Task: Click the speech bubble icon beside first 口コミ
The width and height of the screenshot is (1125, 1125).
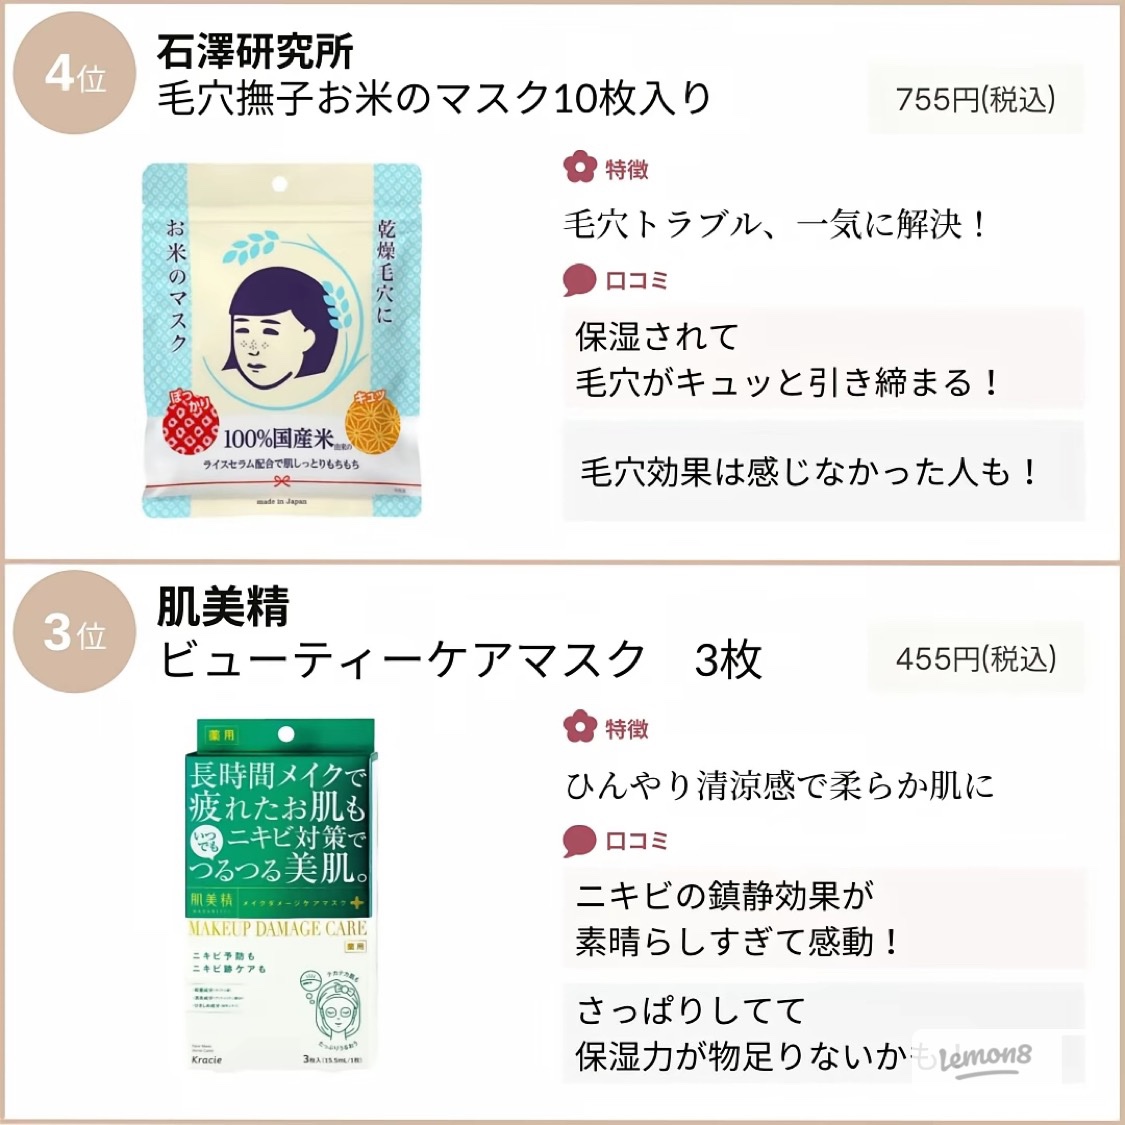Action: click(580, 281)
